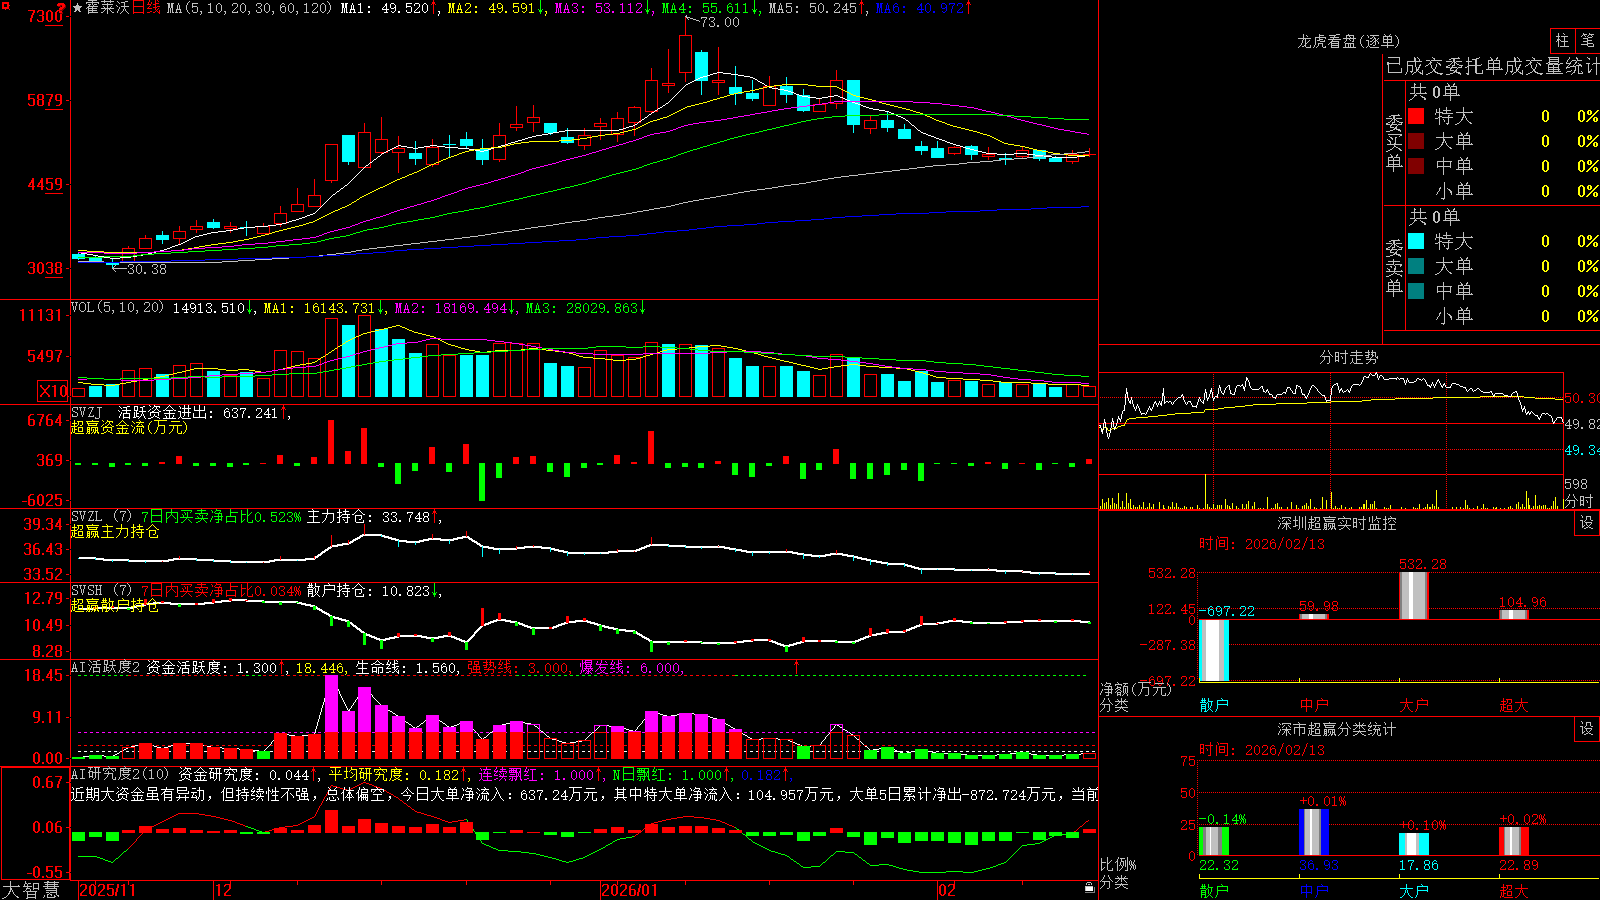Click the teal 大单 sell-order swatch
This screenshot has width=1600, height=900.
point(1416,266)
